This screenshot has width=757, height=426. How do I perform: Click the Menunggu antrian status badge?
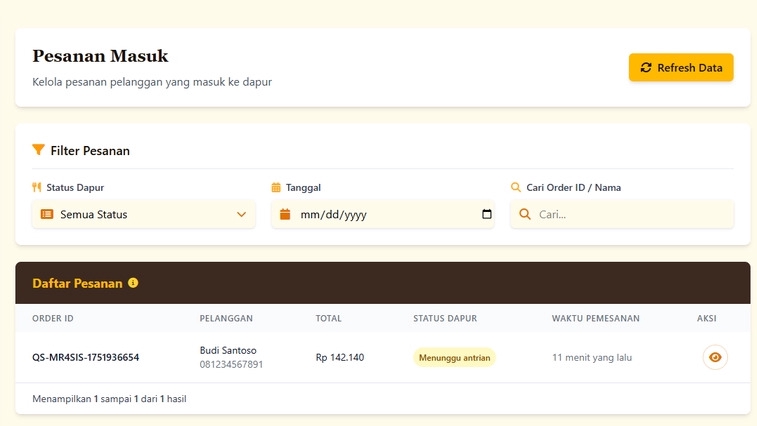pos(455,357)
